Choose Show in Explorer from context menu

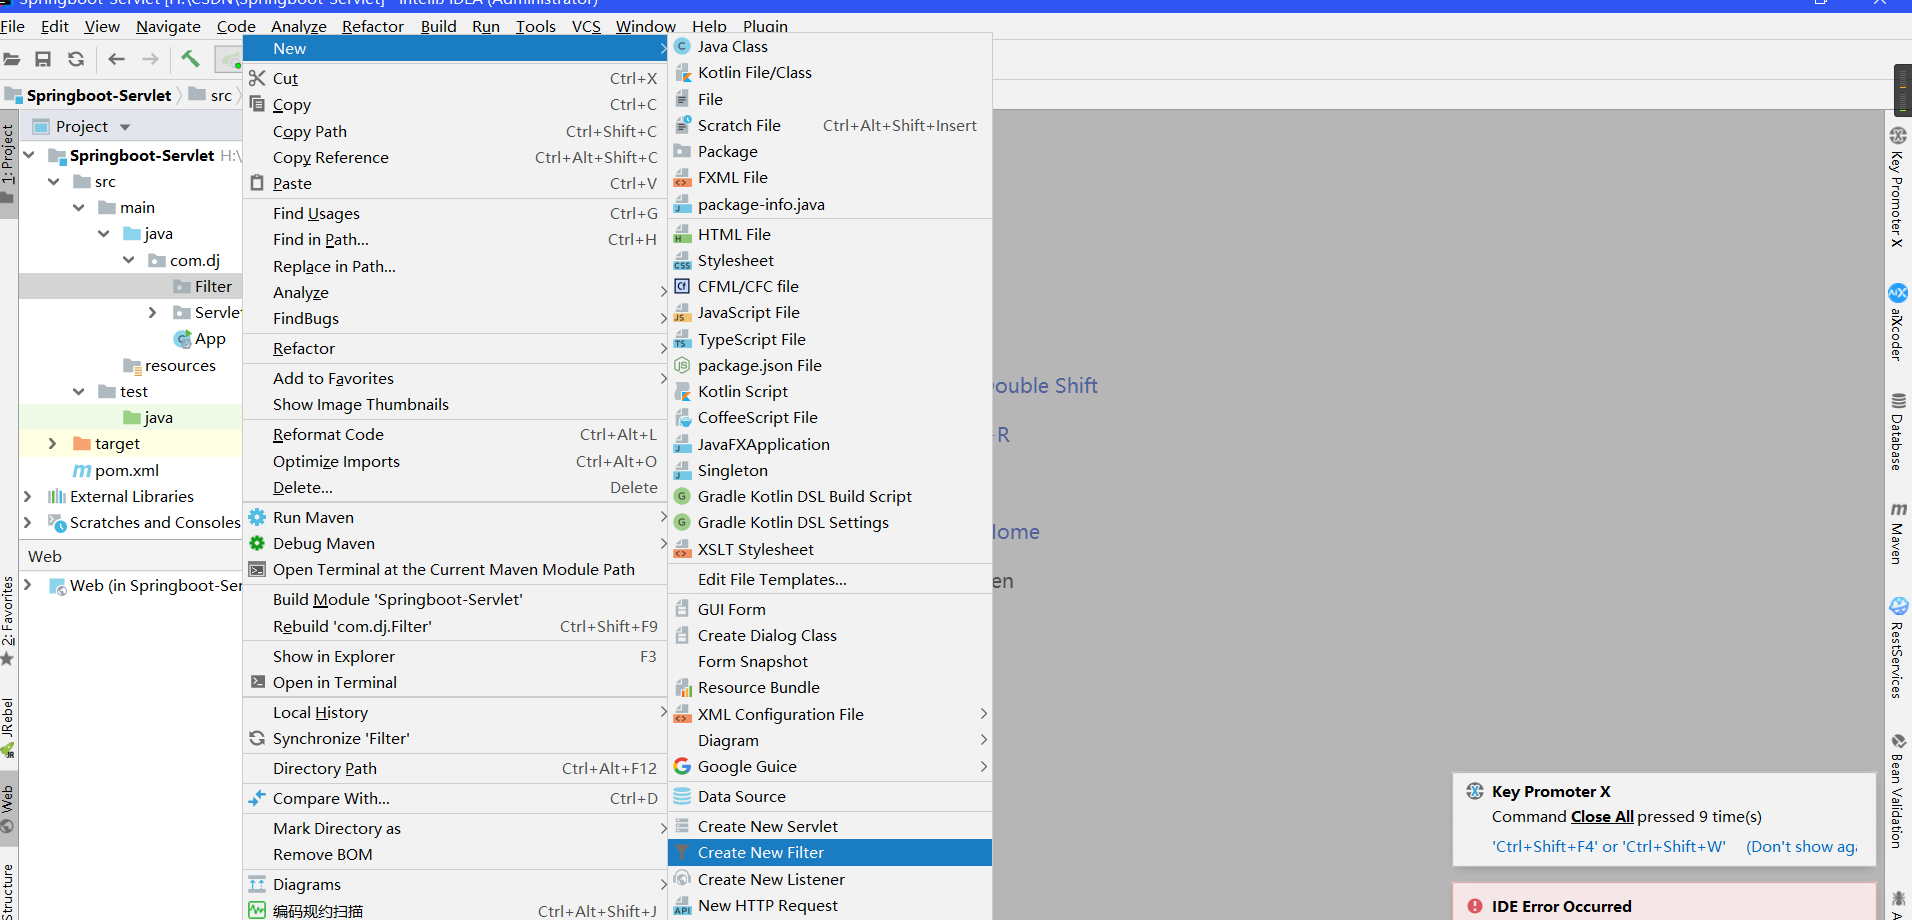coord(455,656)
